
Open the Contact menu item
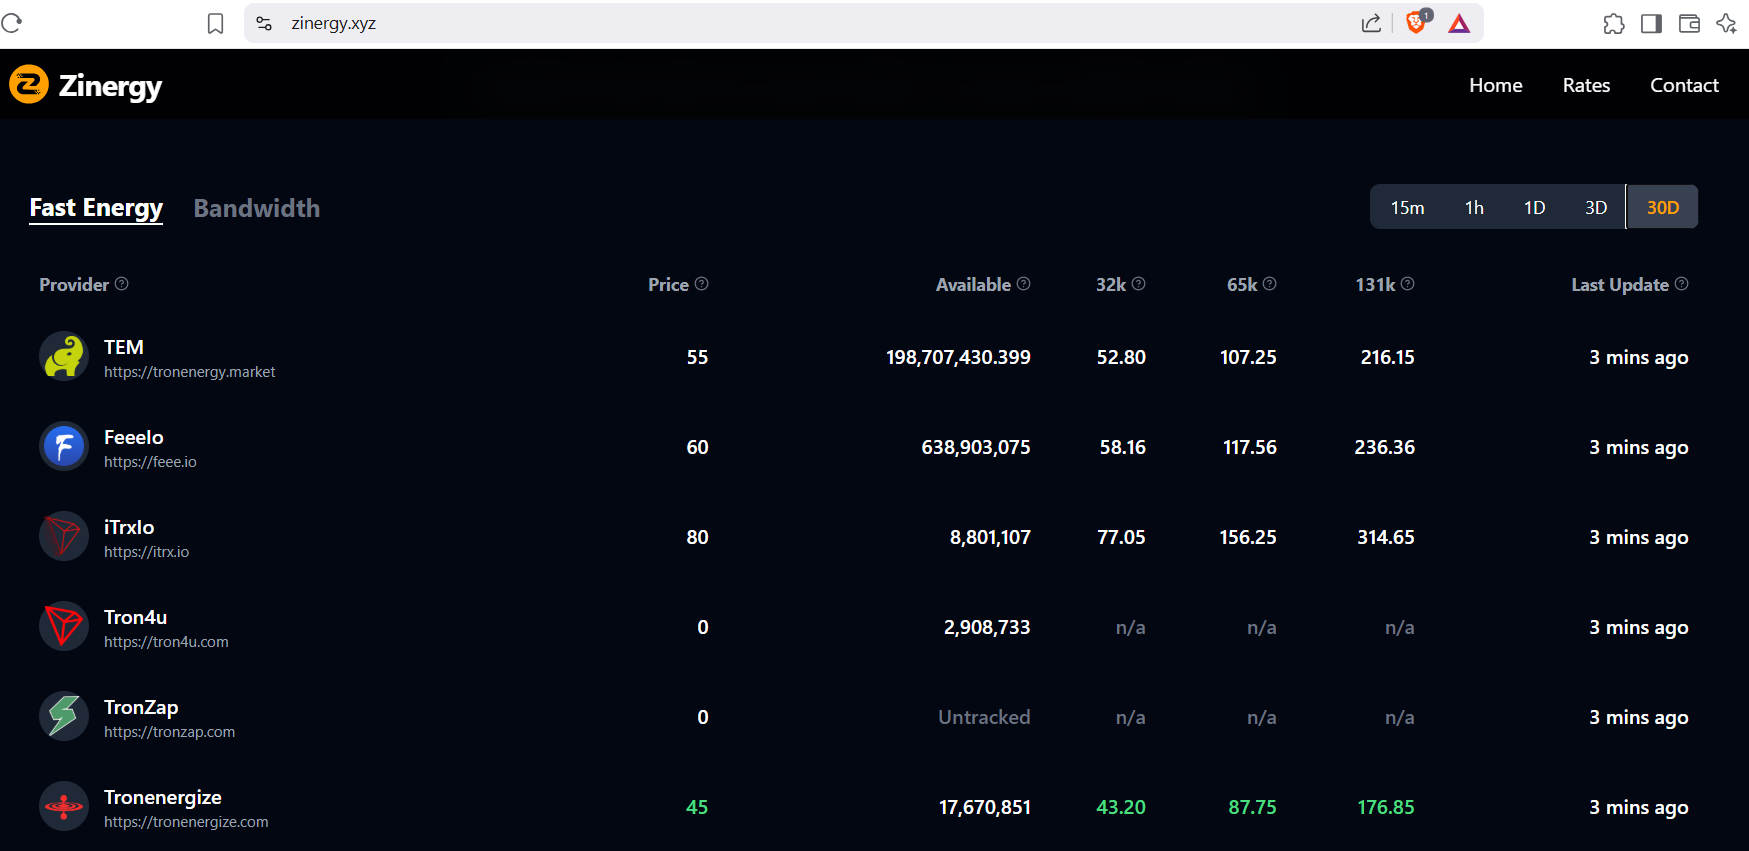tap(1684, 85)
